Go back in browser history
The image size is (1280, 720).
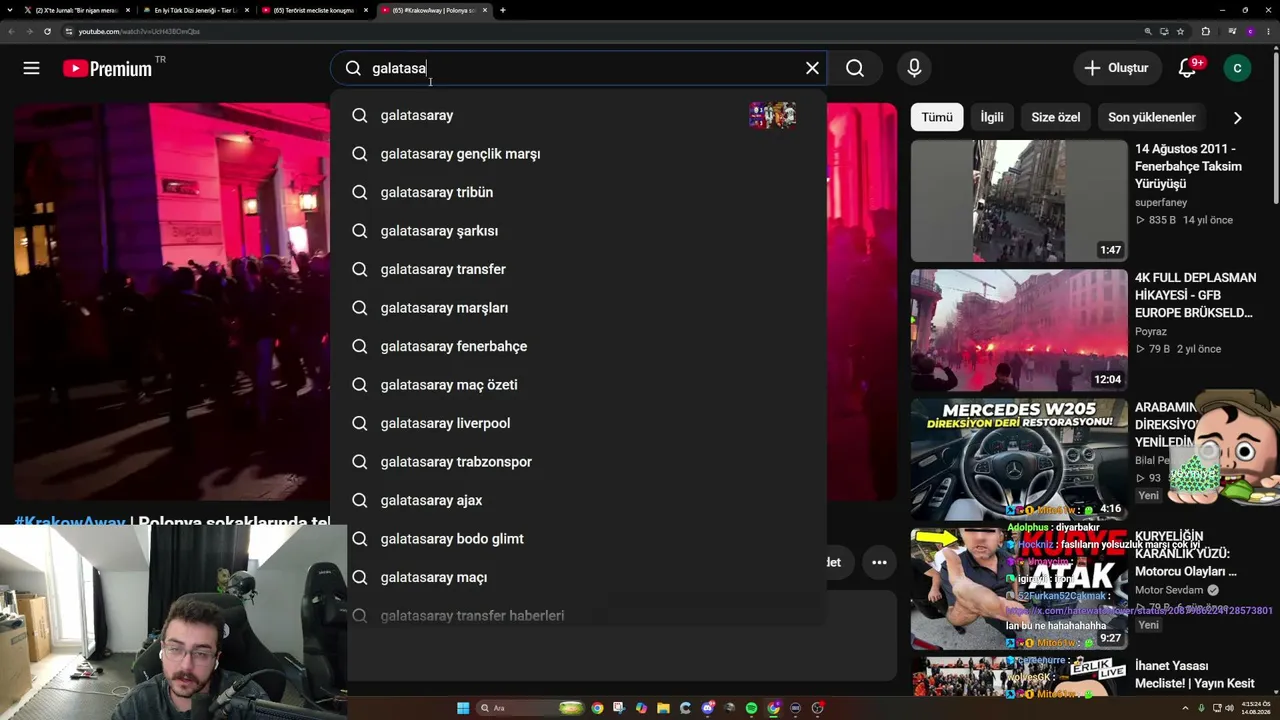click(x=10, y=31)
